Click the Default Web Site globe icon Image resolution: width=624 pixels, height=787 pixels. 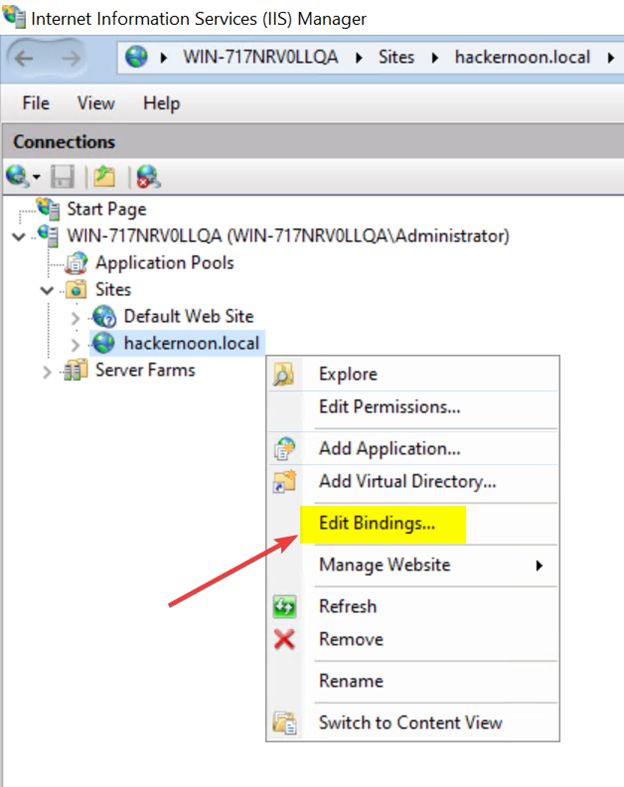coord(104,316)
